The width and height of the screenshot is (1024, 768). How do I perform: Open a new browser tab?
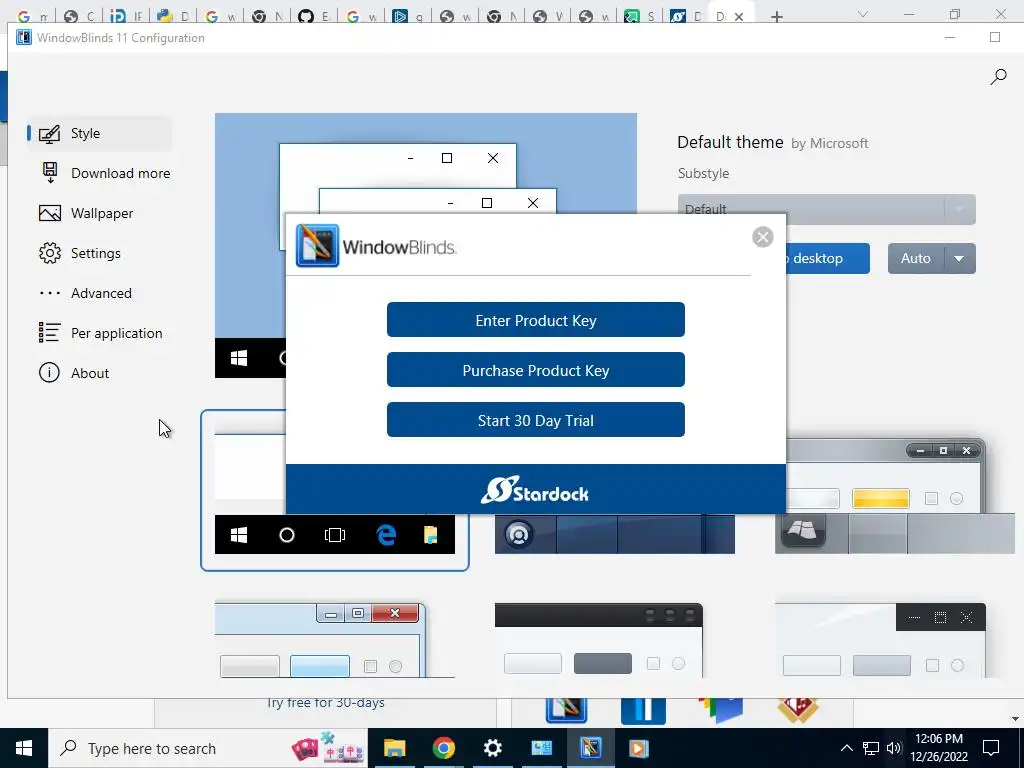click(x=776, y=16)
